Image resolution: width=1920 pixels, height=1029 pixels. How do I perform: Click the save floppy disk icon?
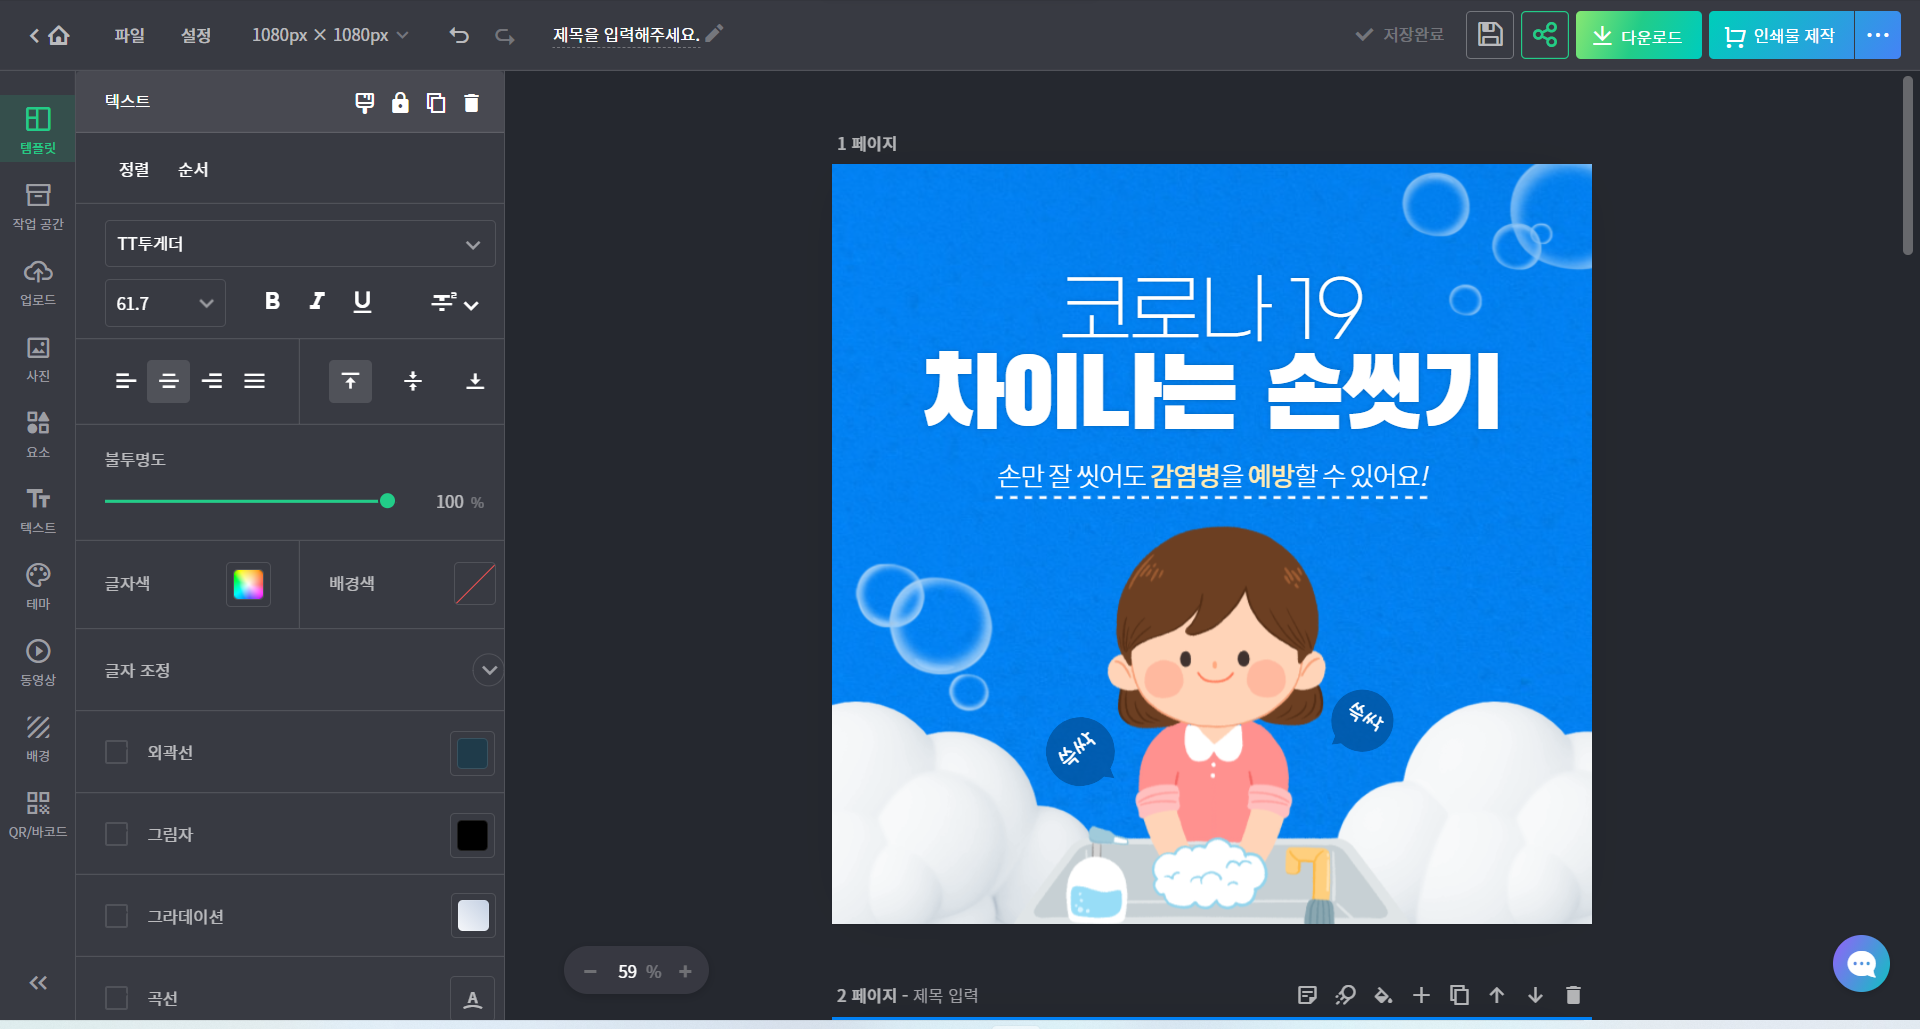coord(1490,35)
